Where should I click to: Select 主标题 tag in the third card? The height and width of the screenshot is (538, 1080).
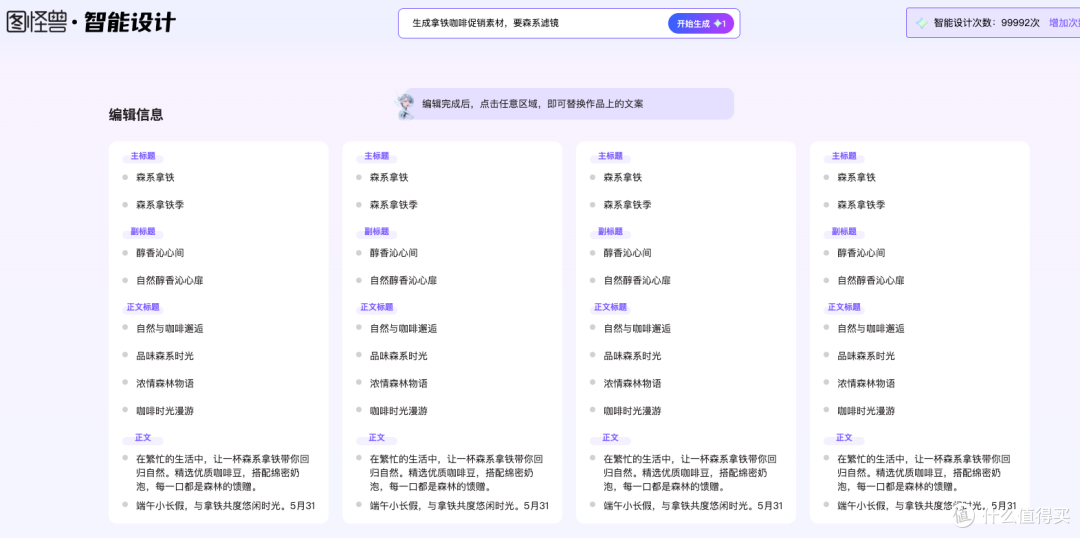(x=610, y=156)
